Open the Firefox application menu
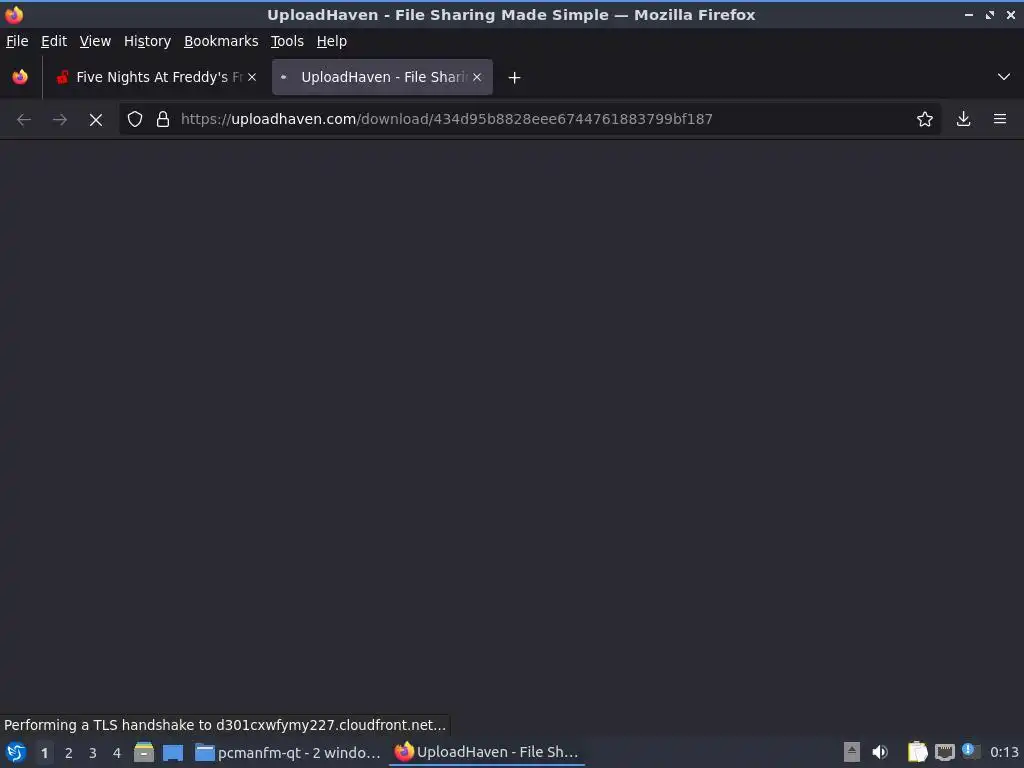This screenshot has height=768, width=1024. [x=1000, y=119]
